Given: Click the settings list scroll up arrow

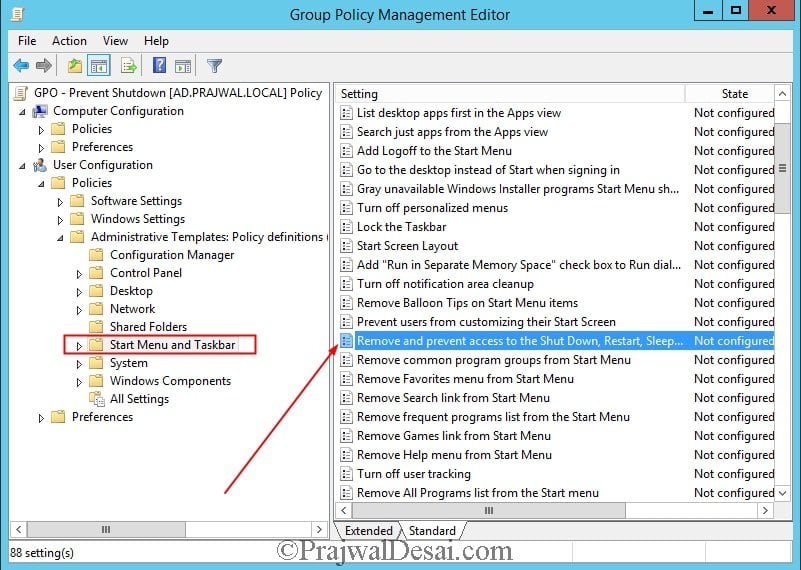Looking at the screenshot, I should [783, 94].
